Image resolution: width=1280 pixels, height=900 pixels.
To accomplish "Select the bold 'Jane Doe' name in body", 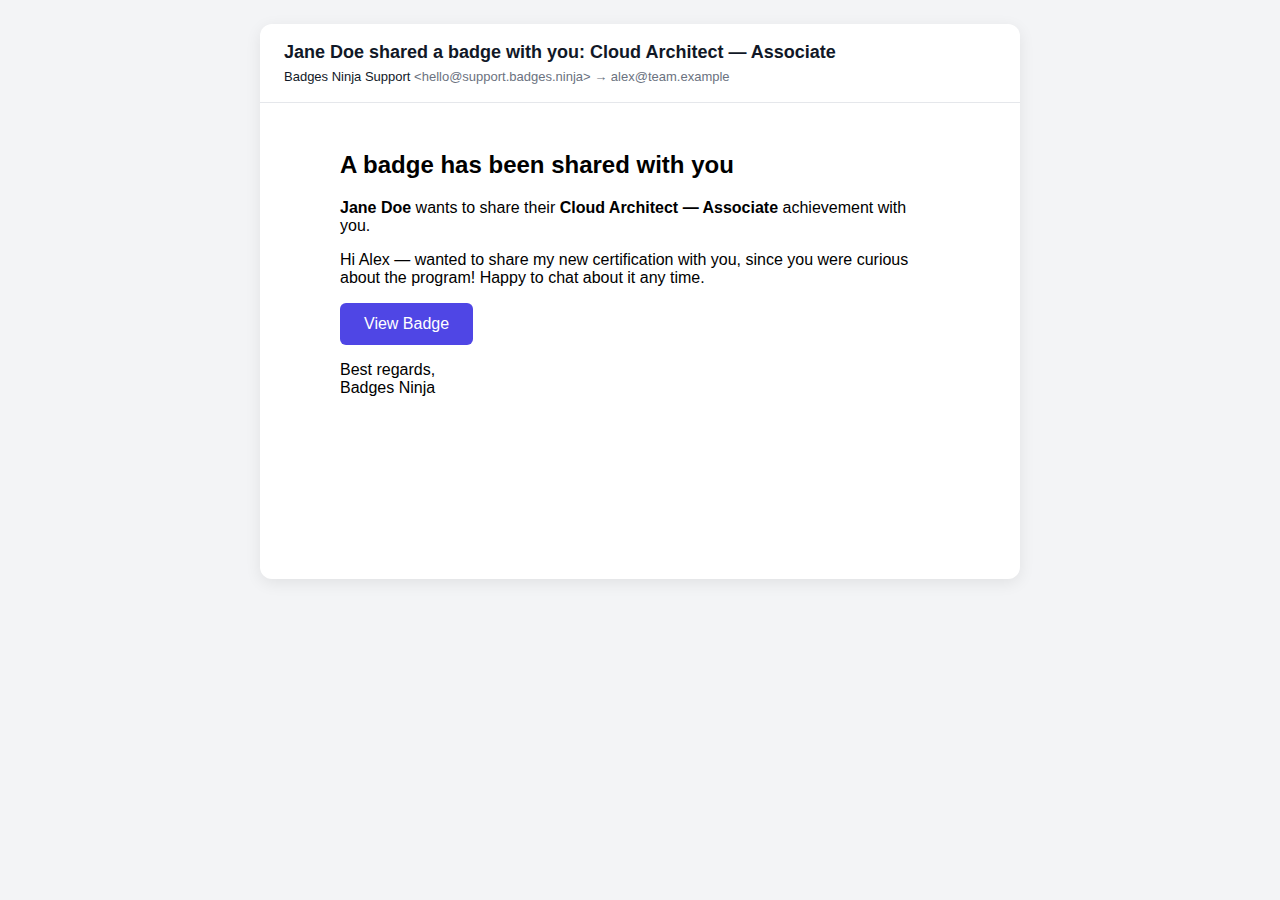I will [x=375, y=207].
